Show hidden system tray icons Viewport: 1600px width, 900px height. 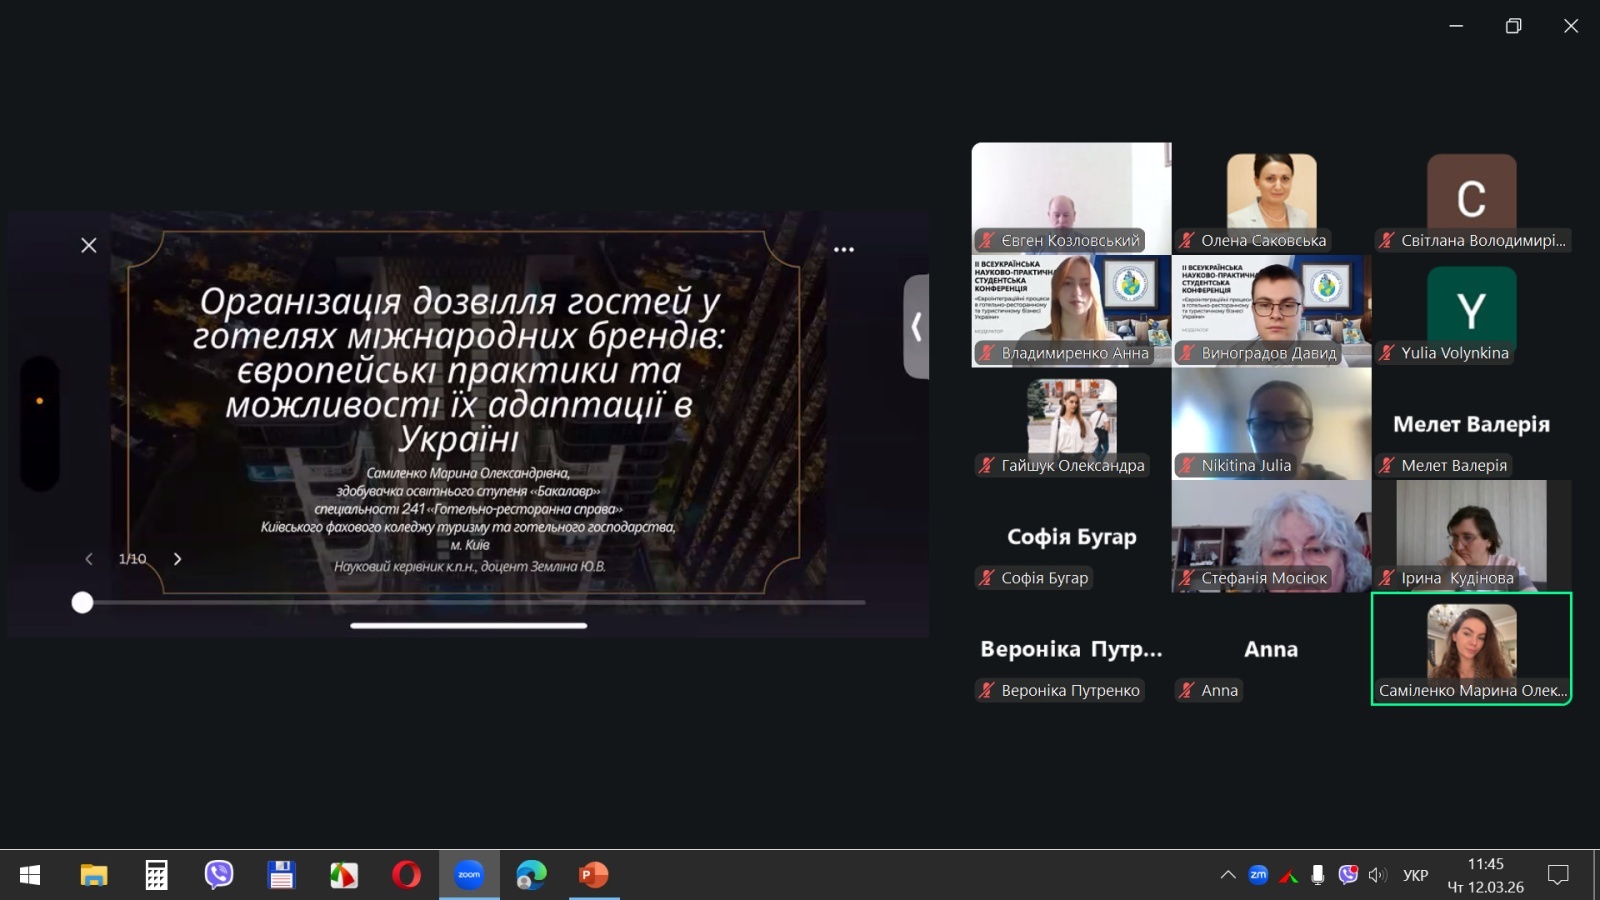(1228, 875)
